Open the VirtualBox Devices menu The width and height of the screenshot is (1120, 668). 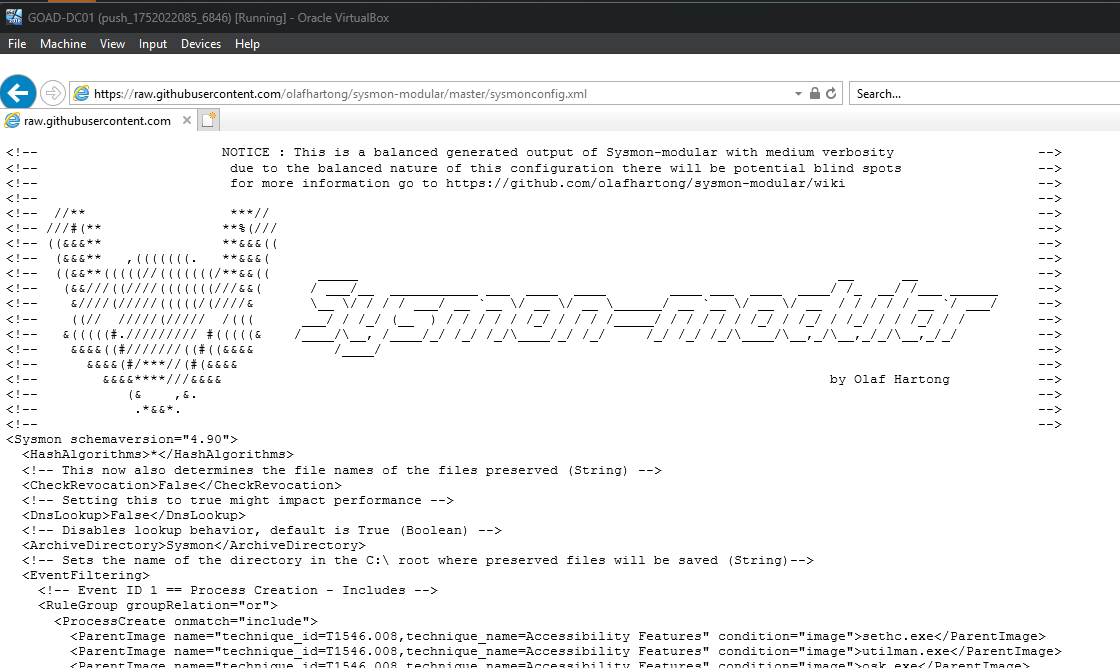pyautogui.click(x=201, y=44)
